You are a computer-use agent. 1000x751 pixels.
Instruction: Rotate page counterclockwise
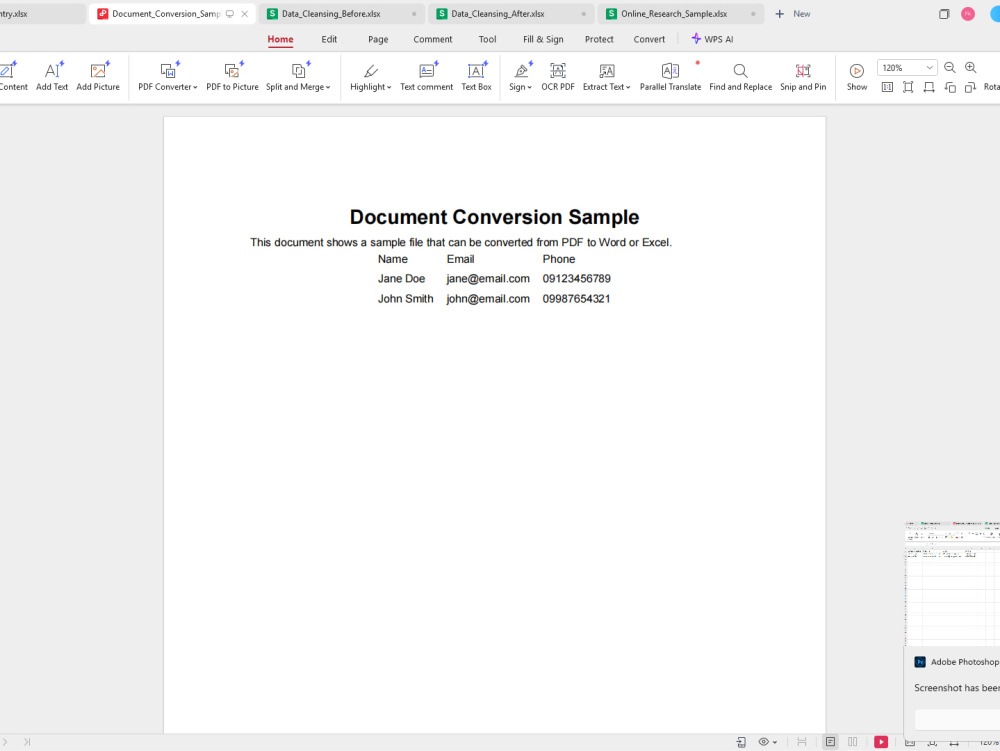point(950,87)
